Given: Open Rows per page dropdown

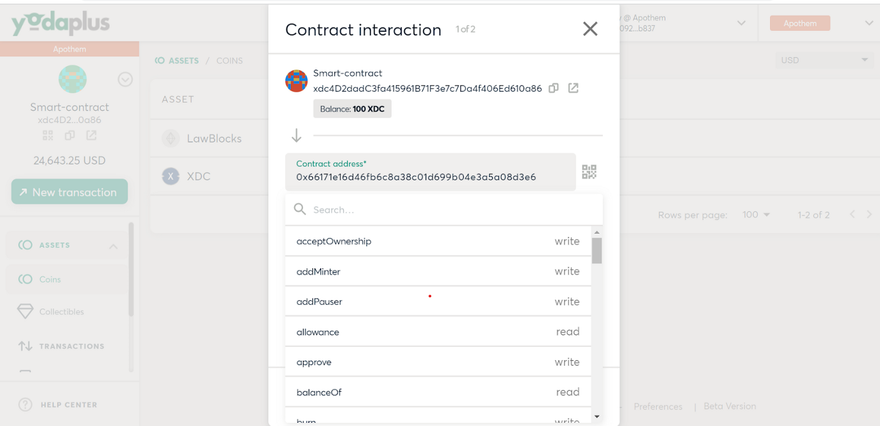Looking at the screenshot, I should (x=756, y=215).
